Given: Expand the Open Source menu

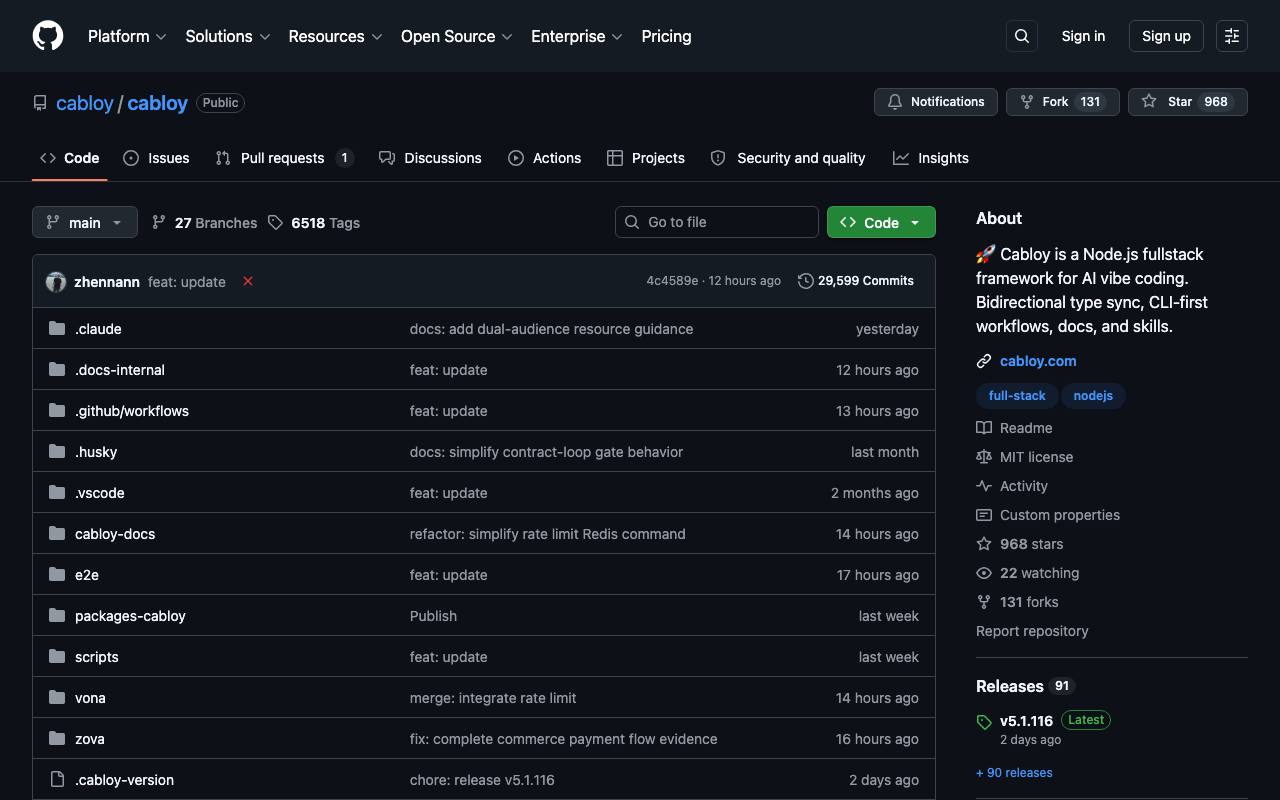Looking at the screenshot, I should point(457,36).
